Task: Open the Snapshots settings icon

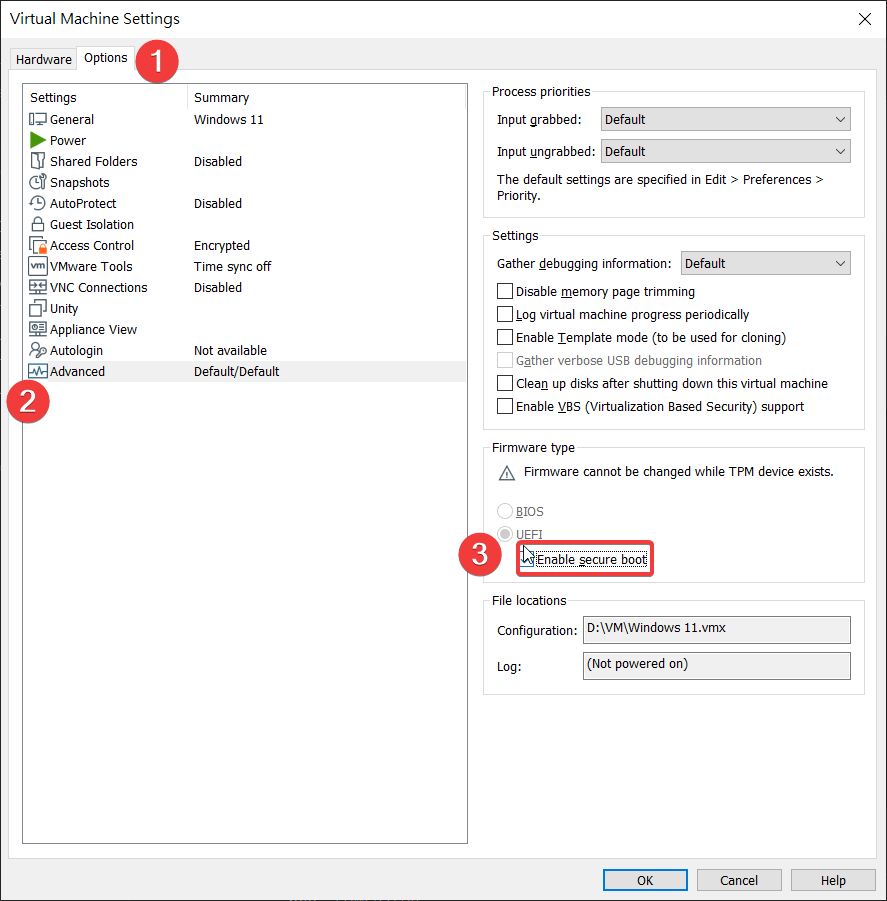Action: point(38,183)
